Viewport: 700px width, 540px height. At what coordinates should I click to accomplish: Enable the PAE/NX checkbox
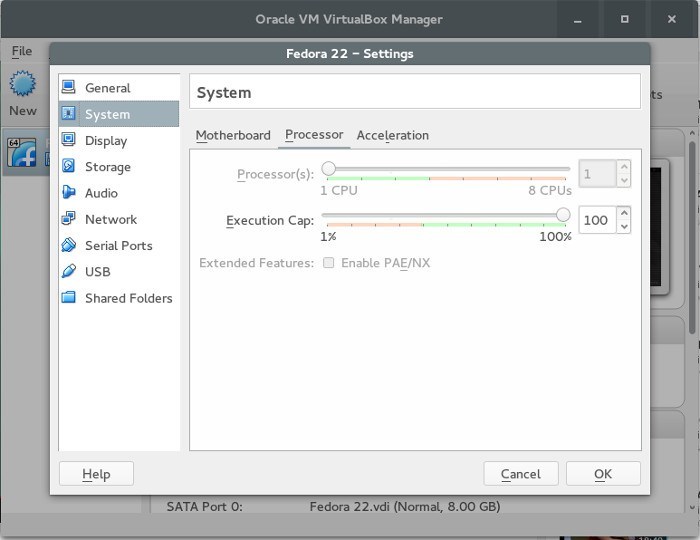[x=329, y=263]
